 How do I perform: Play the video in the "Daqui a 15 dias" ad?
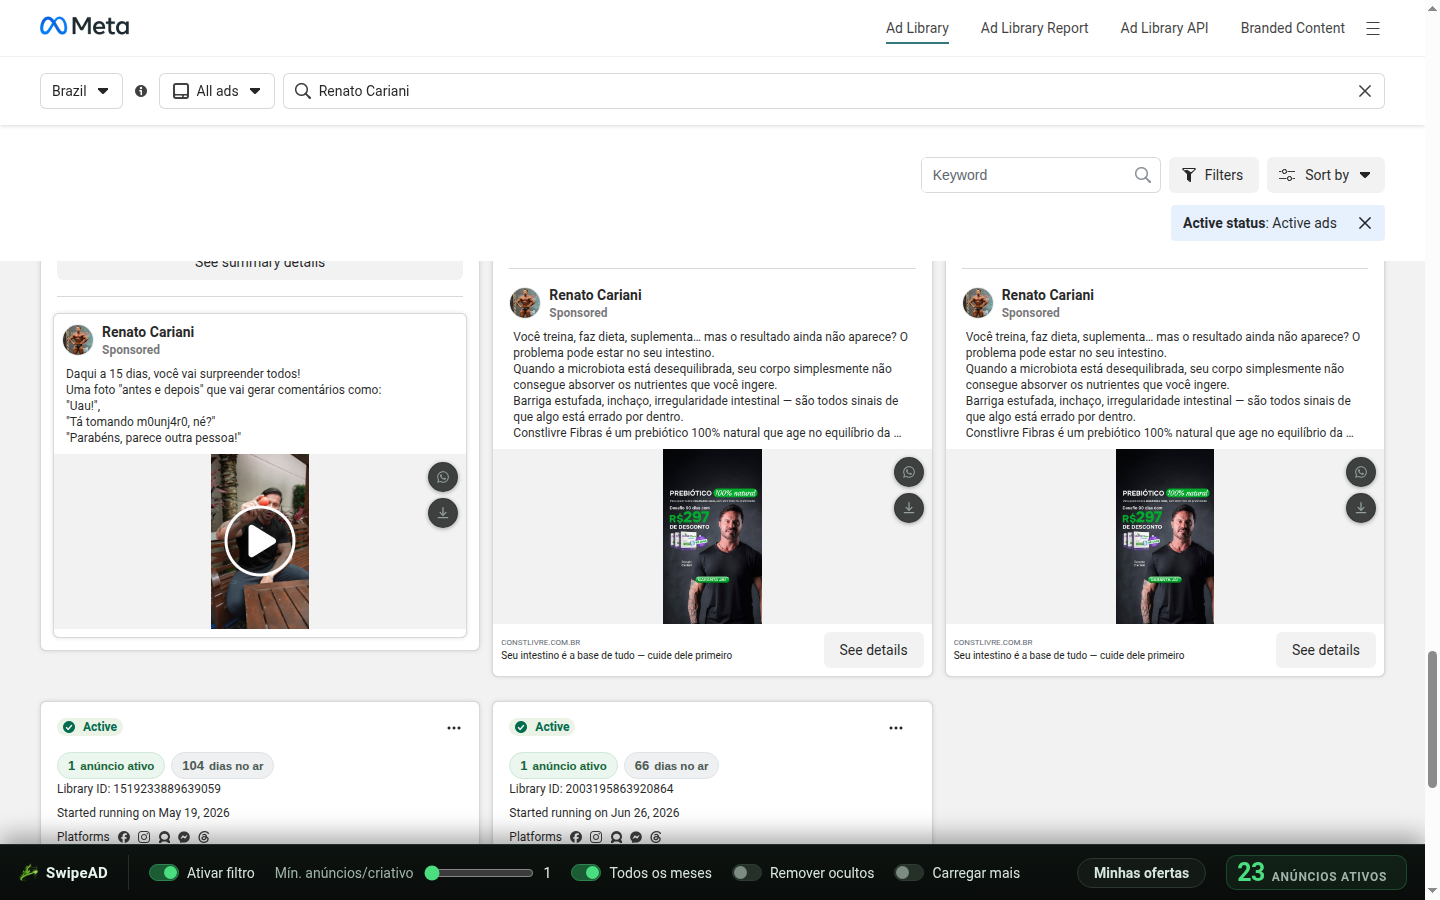(260, 541)
